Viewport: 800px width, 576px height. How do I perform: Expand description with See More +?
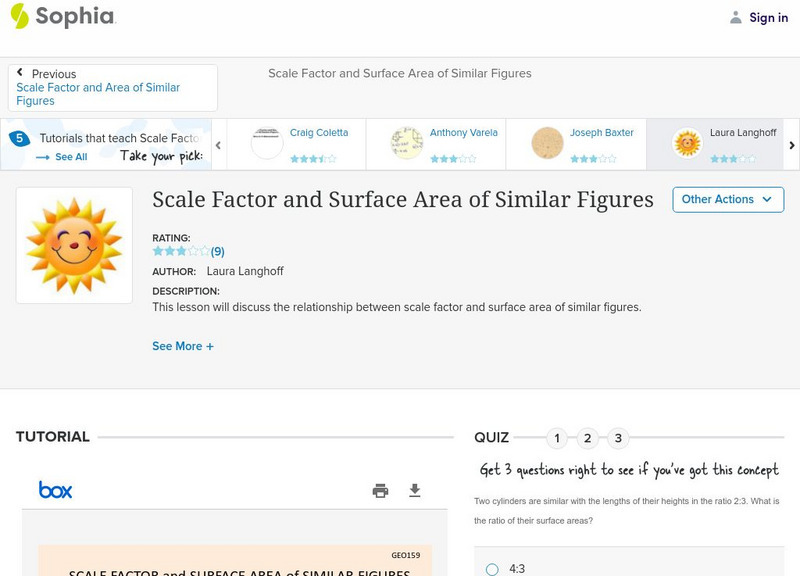tap(183, 346)
